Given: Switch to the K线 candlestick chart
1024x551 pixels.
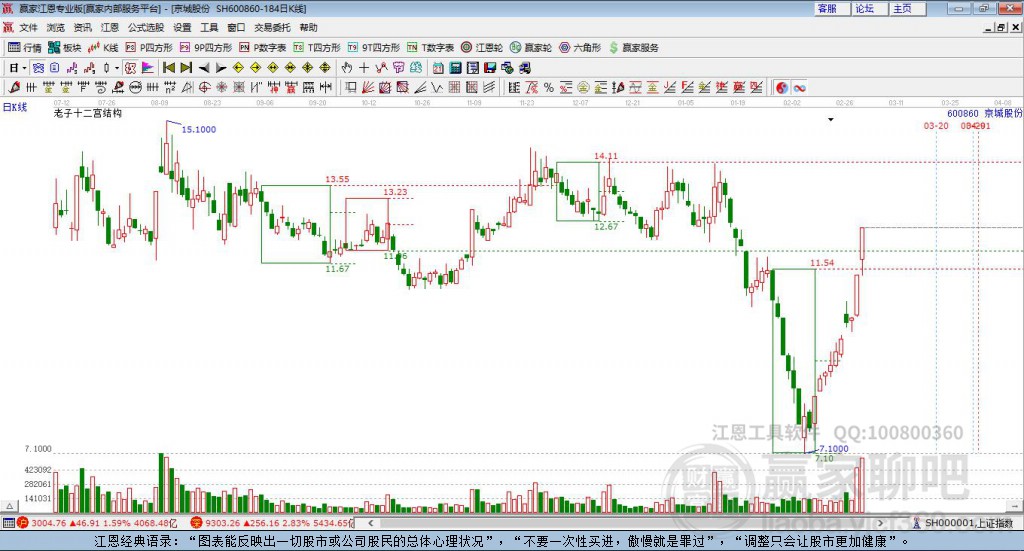Looking at the screenshot, I should (103, 48).
